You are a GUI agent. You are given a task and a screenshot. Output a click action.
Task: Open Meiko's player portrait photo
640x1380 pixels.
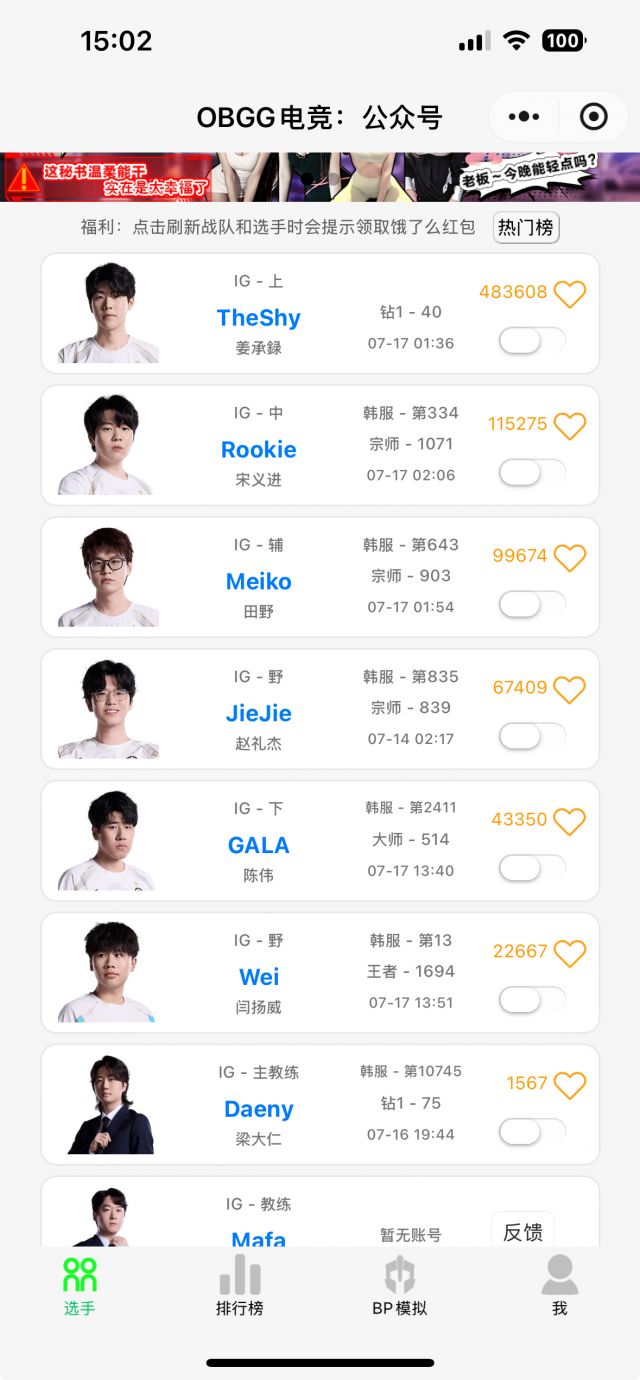108,577
